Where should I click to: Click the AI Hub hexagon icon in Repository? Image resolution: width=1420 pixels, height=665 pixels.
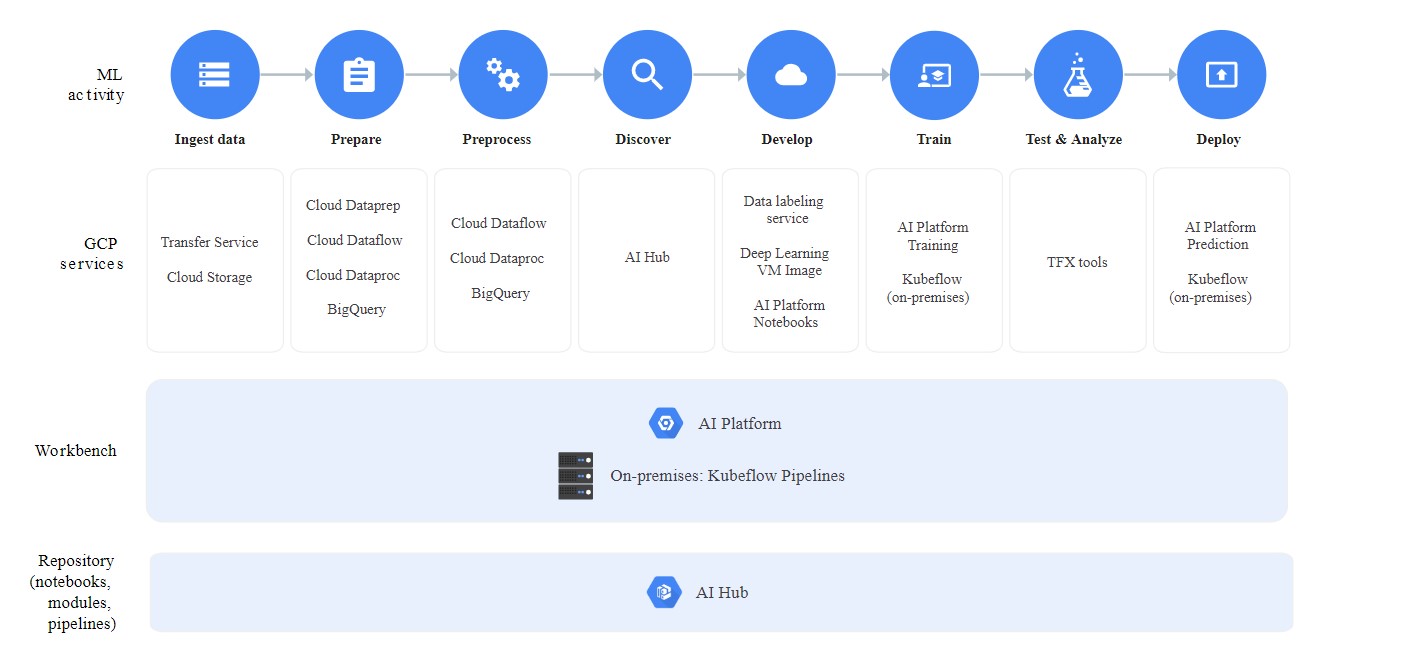point(664,592)
